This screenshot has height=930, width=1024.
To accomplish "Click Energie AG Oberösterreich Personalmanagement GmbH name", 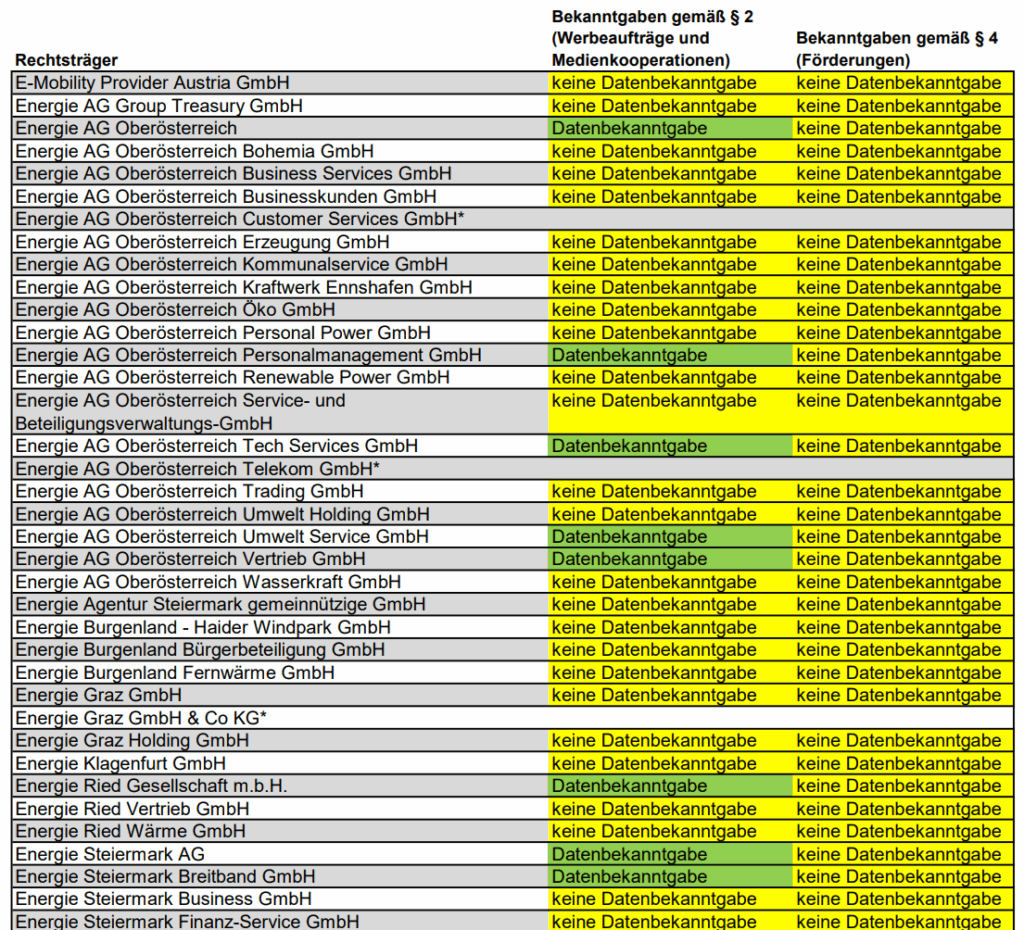I will pyautogui.click(x=248, y=355).
